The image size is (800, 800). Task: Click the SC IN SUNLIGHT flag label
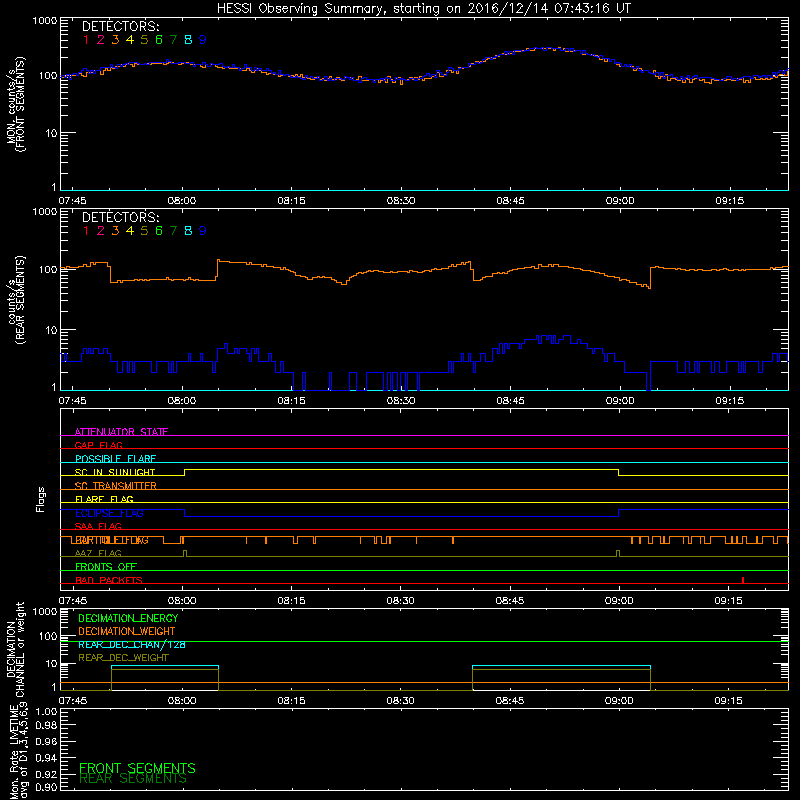click(x=115, y=472)
